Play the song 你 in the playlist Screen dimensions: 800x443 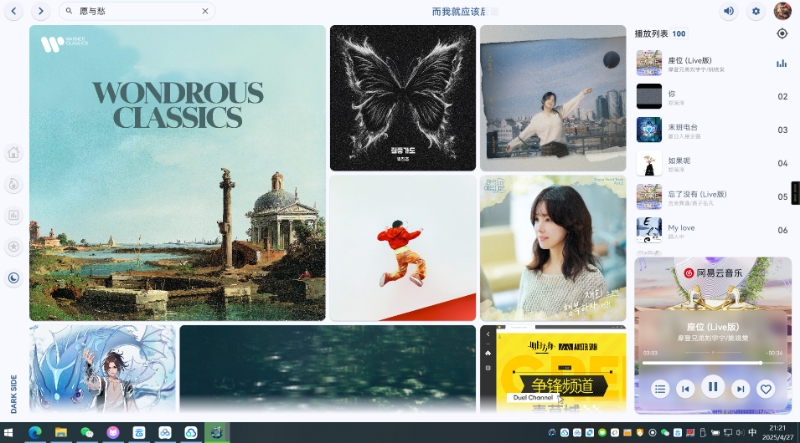(713, 96)
